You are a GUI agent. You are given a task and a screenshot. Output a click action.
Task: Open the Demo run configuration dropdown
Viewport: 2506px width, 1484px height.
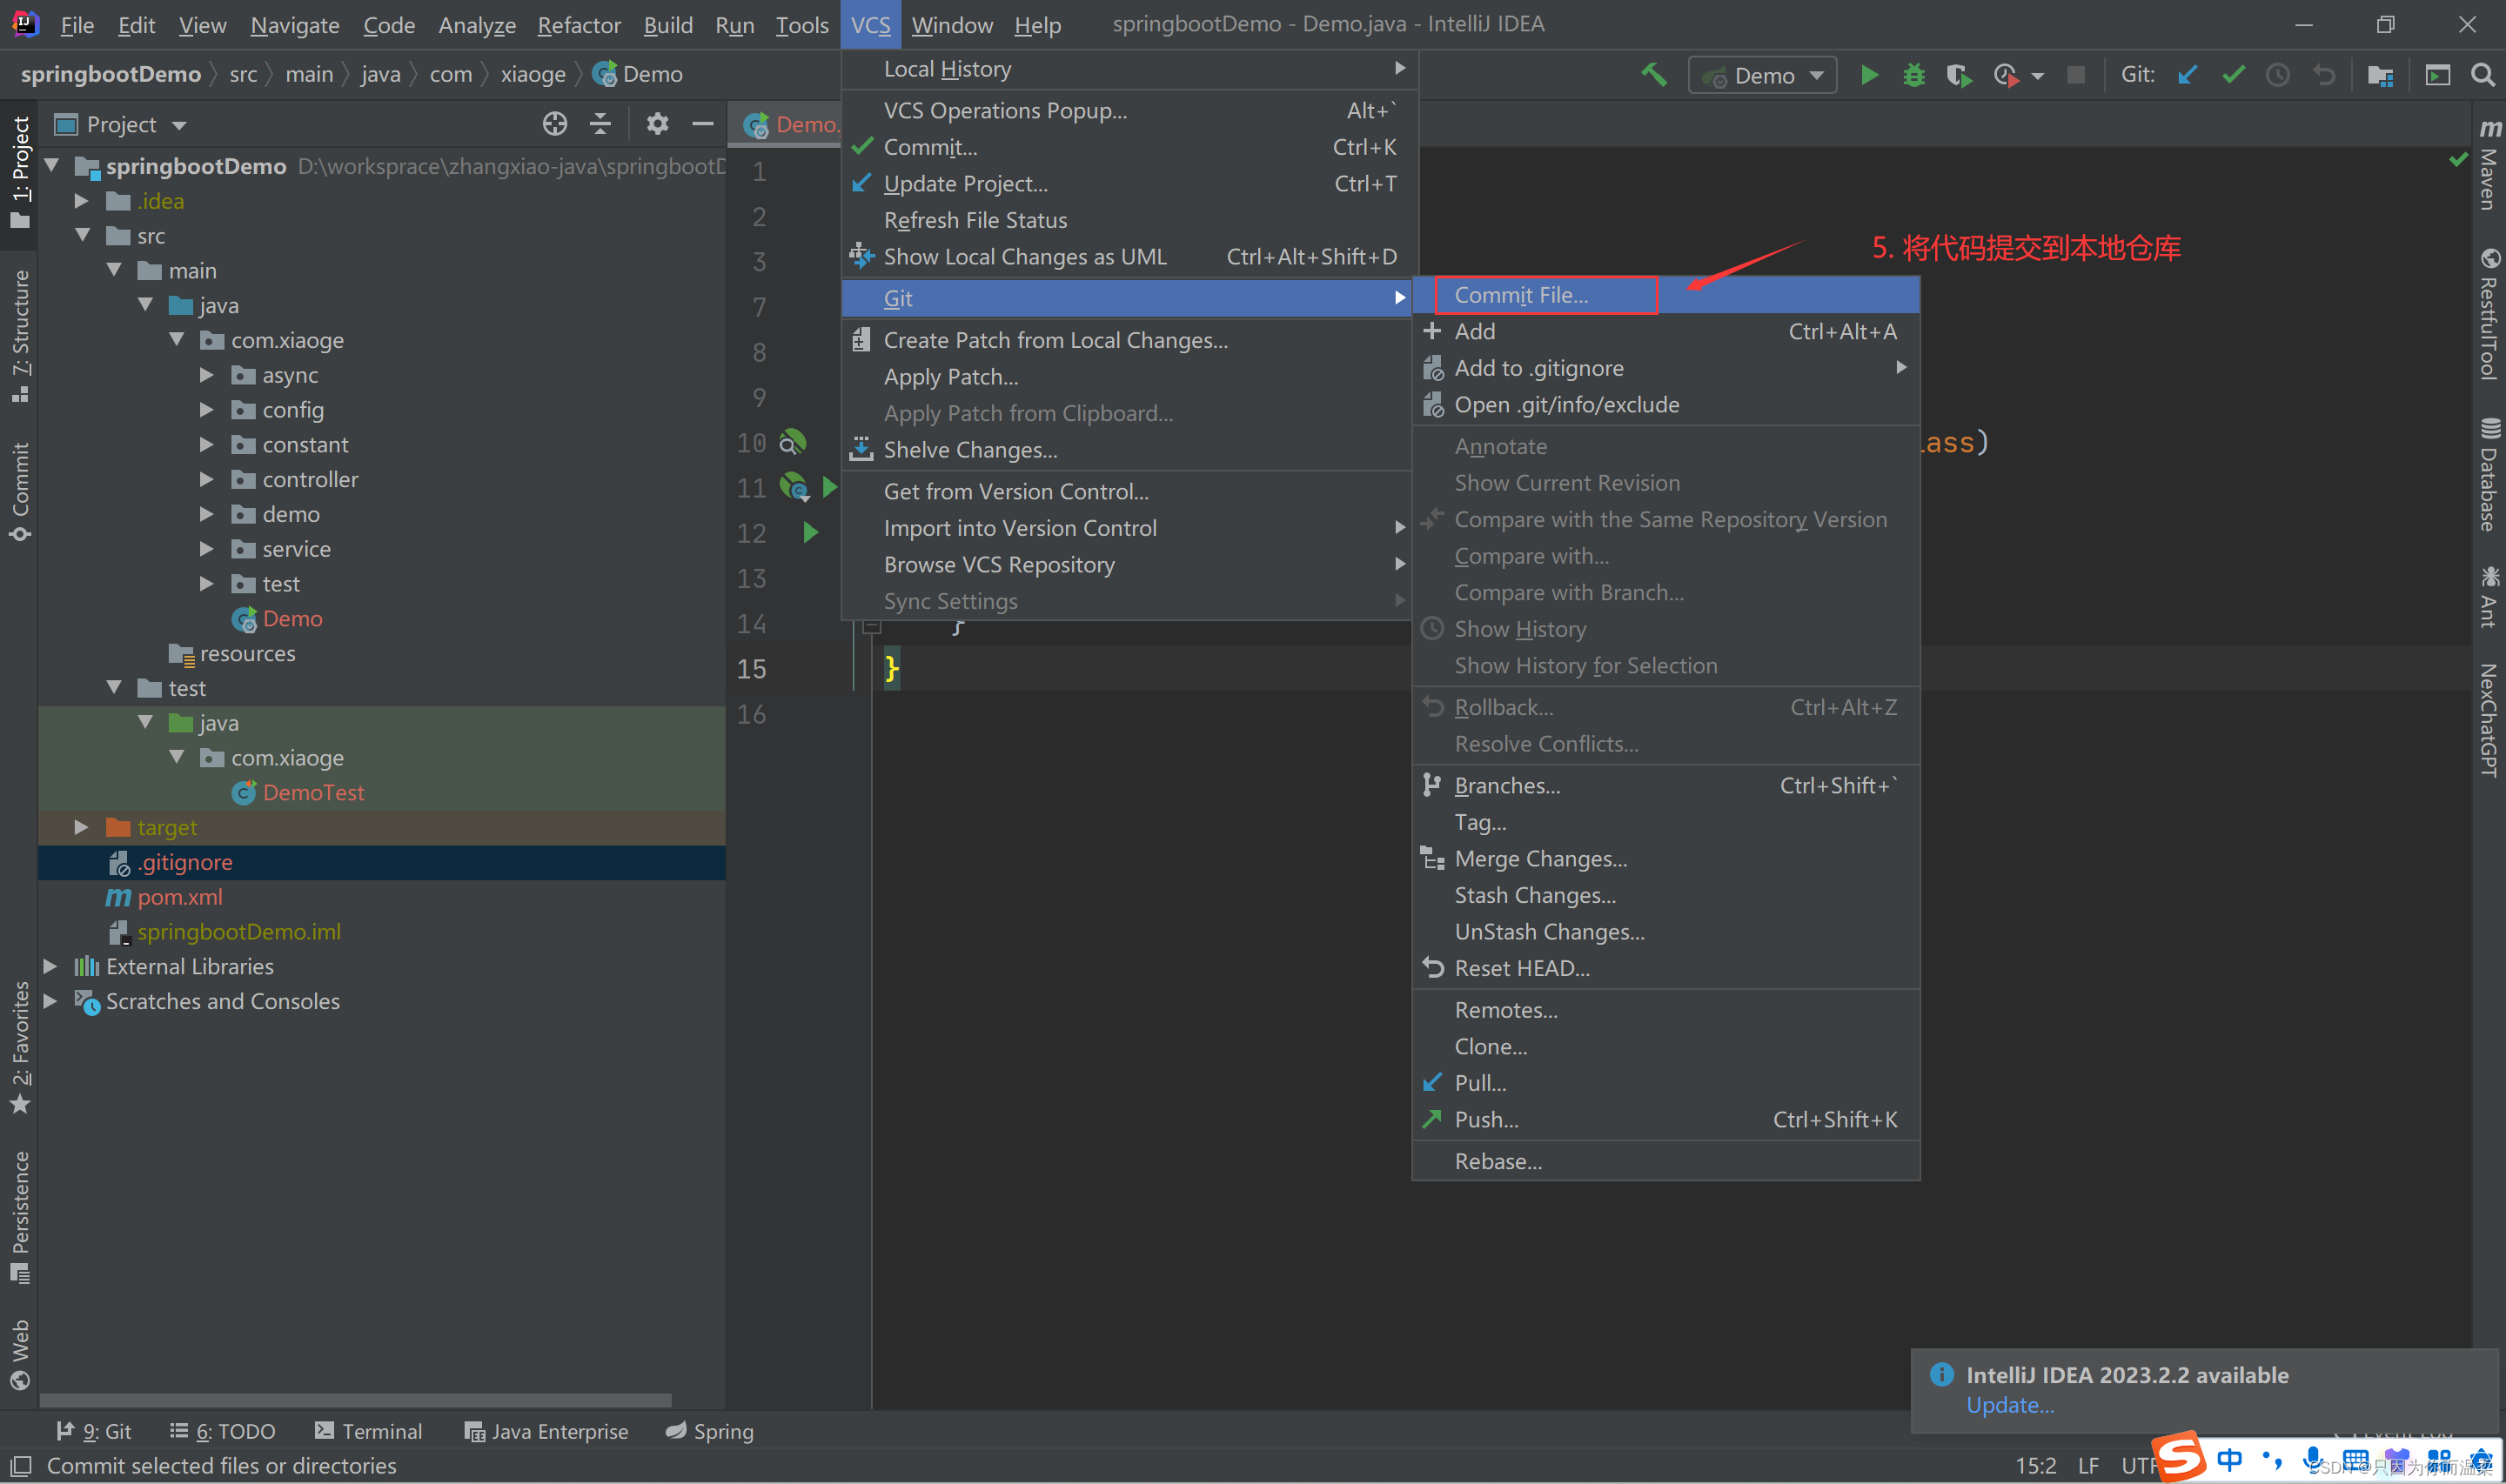click(1762, 76)
